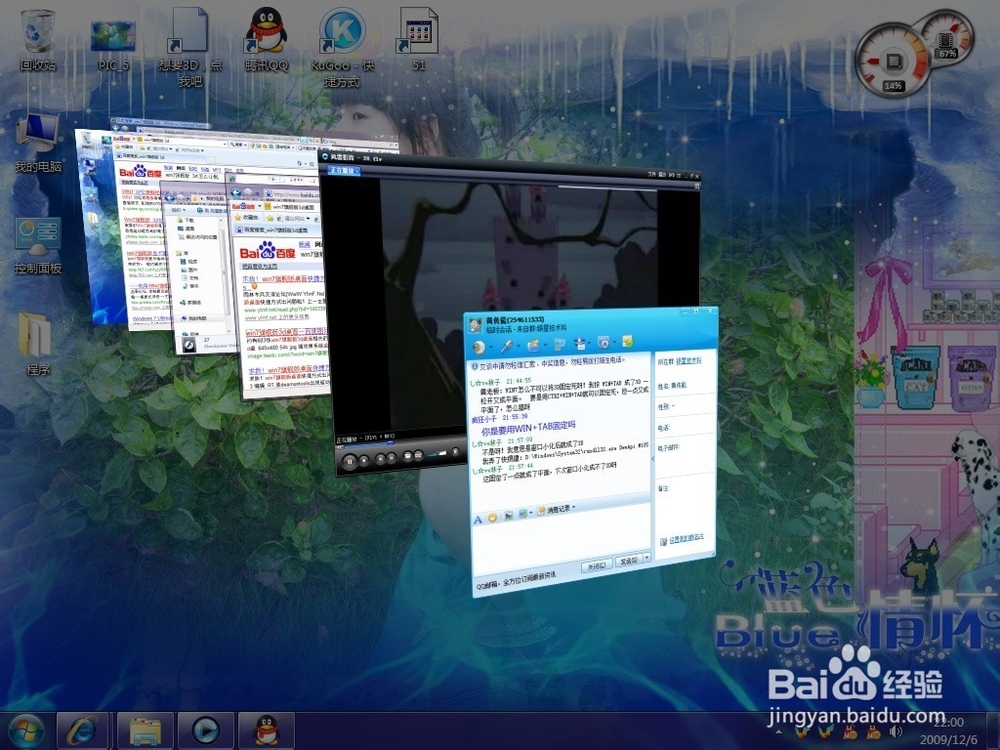
Task: Click the next track button in the media player
Action: pyautogui.click(x=392, y=457)
